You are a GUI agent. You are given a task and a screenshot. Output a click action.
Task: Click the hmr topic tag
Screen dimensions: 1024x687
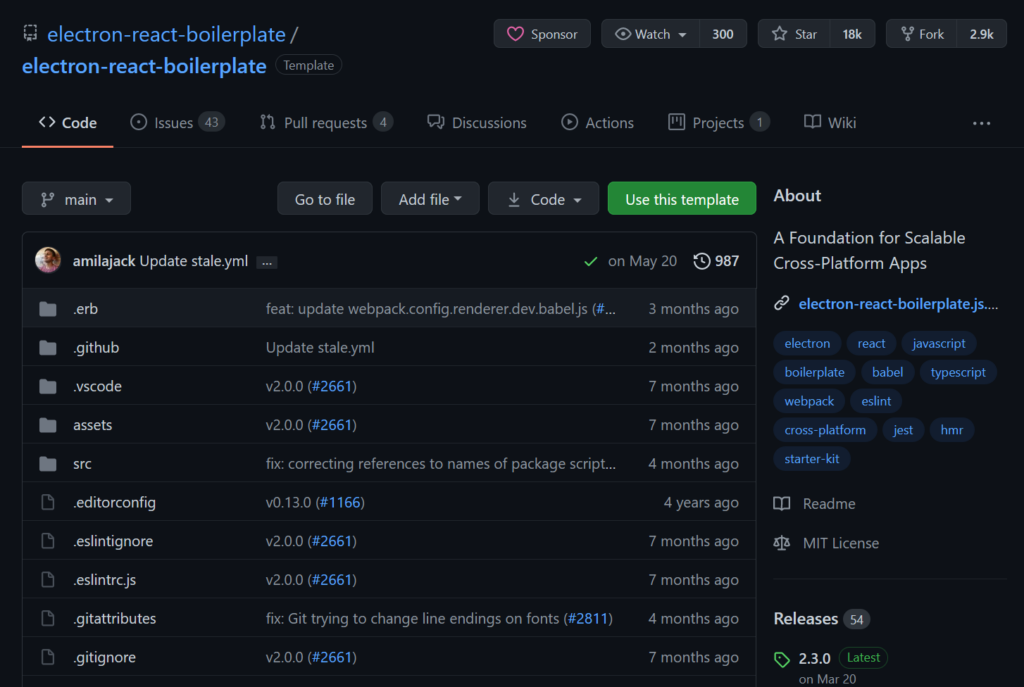click(952, 430)
